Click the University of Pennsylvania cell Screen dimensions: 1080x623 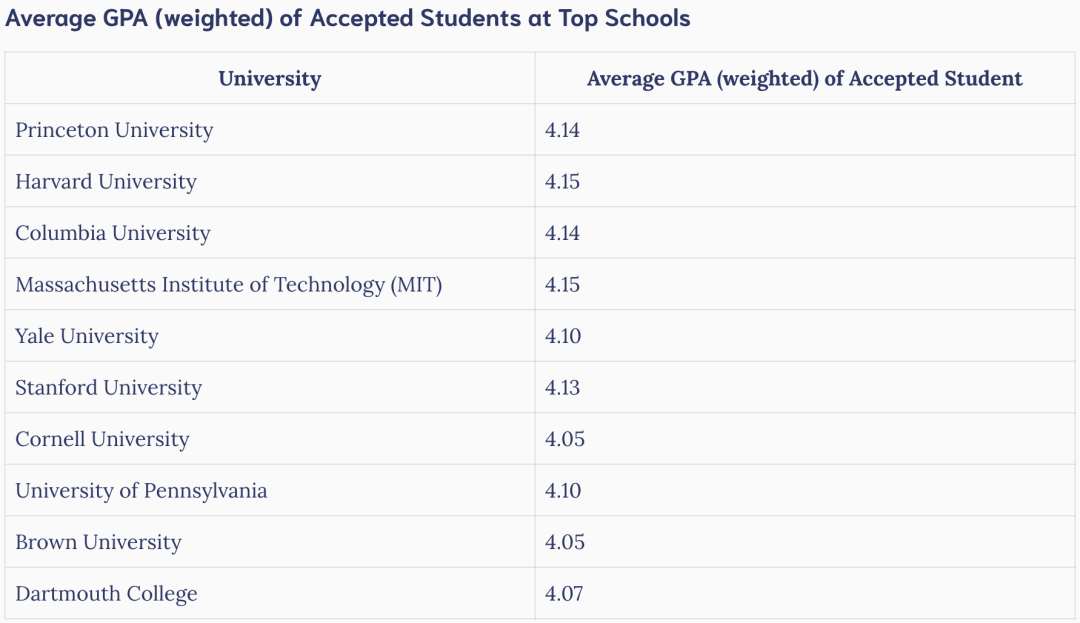(141, 491)
